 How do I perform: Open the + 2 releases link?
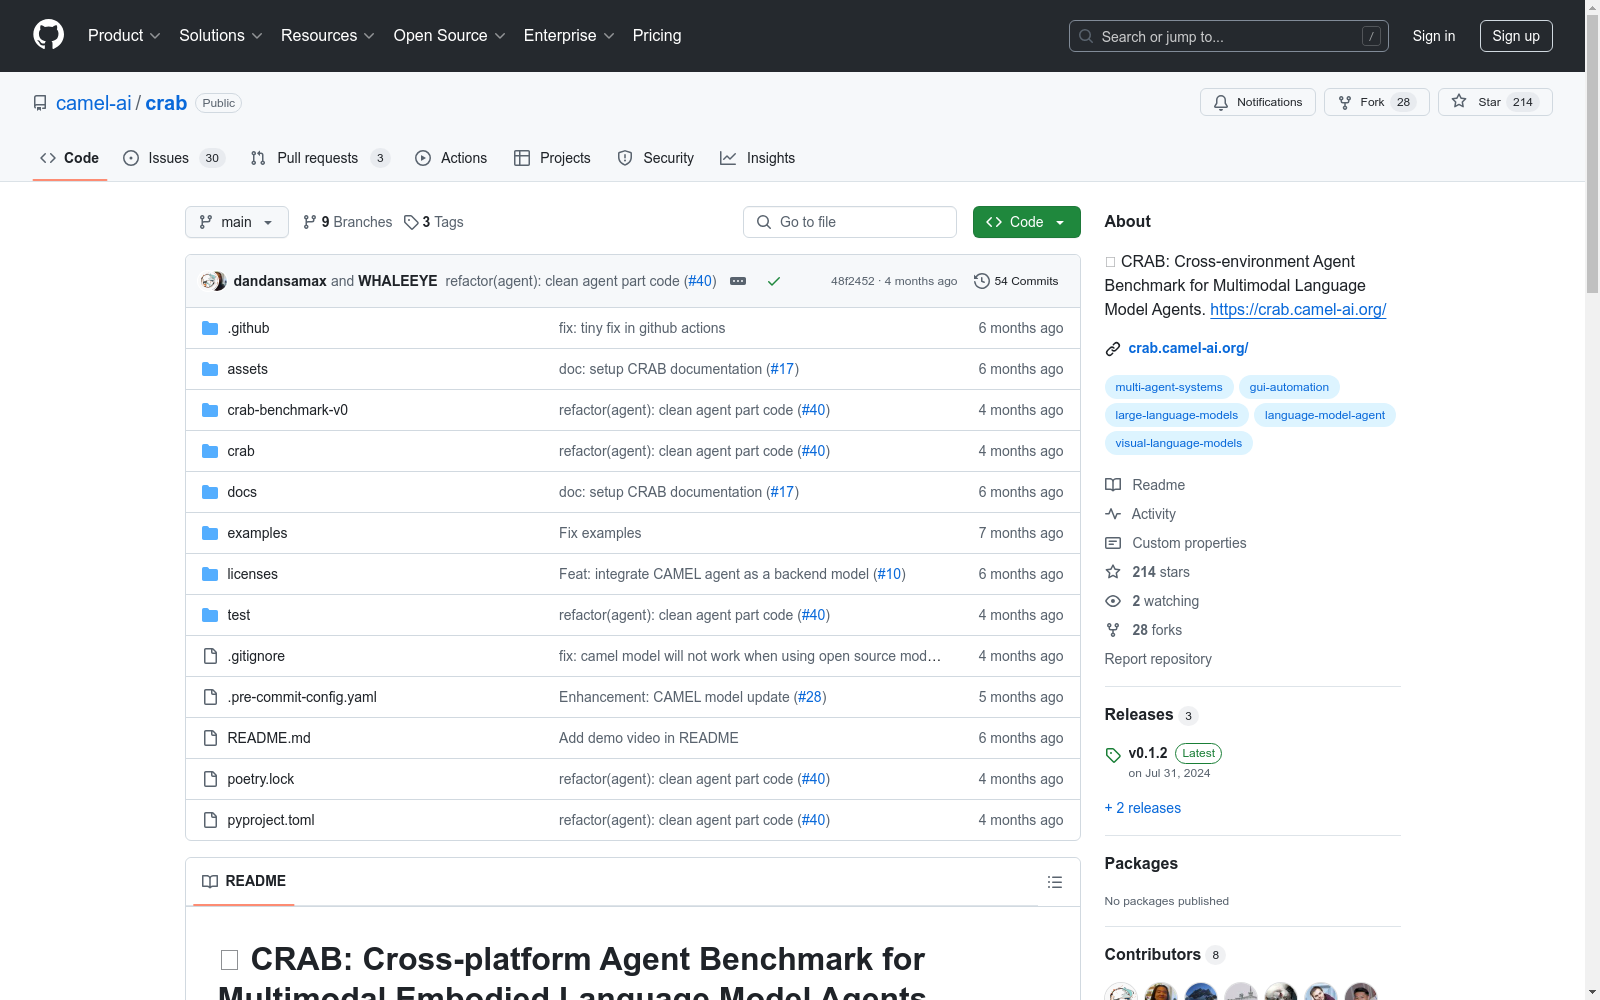[1143, 808]
